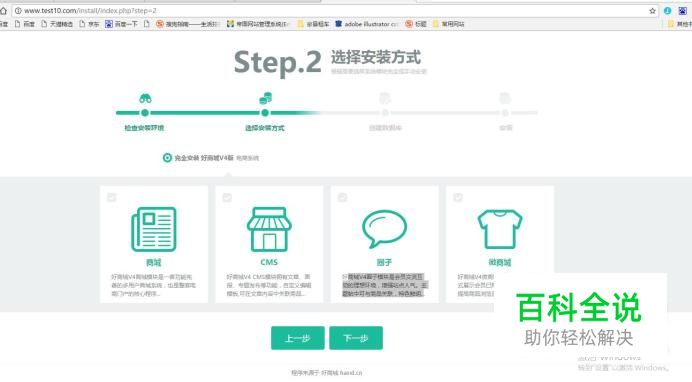
Task: Click the site info icon in address bar
Action: tap(18, 11)
